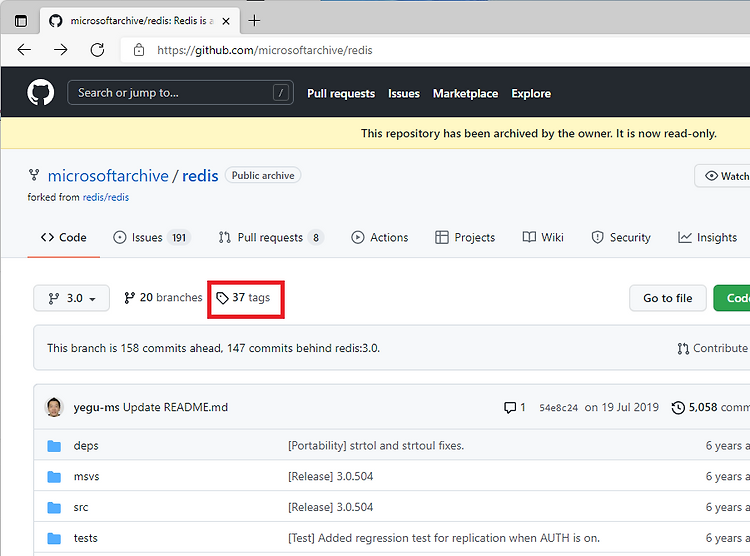View the 20 branches list
This screenshot has height=556, width=750.
point(163,298)
